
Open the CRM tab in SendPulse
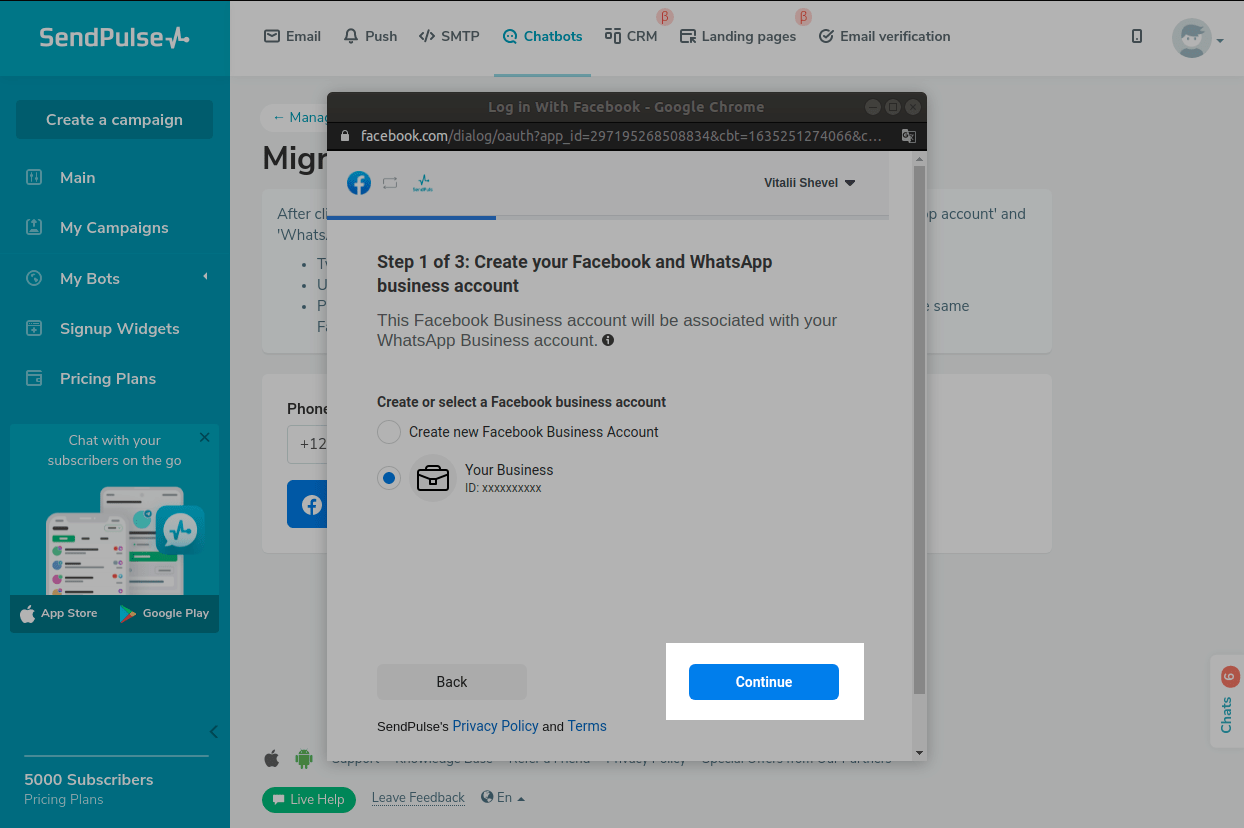click(631, 36)
